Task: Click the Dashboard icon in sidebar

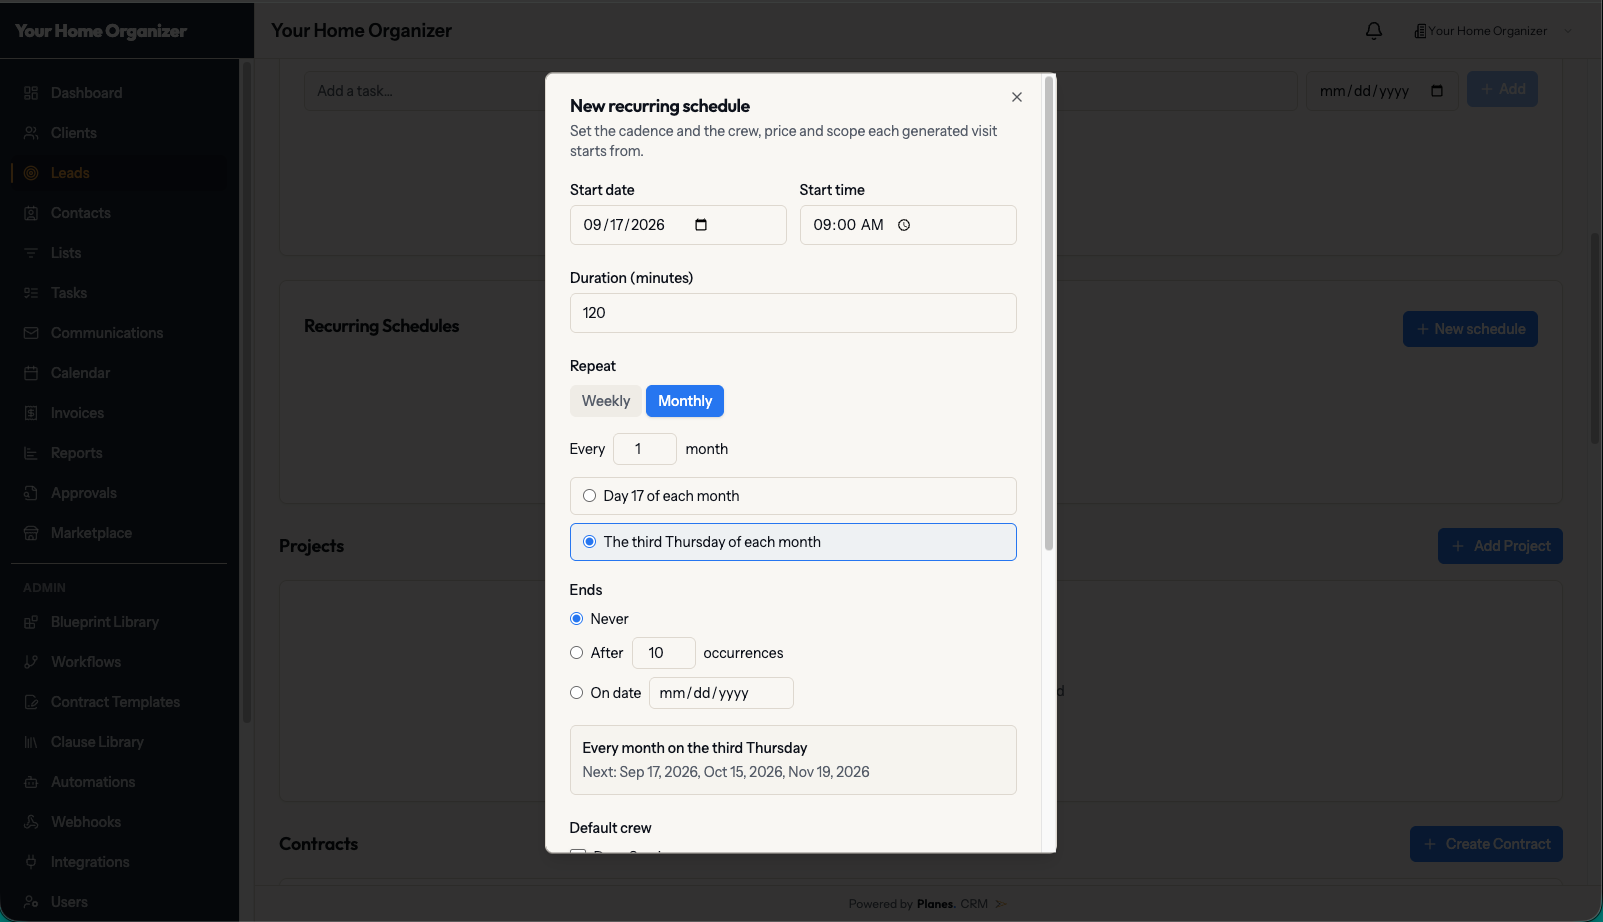Action: (x=31, y=93)
